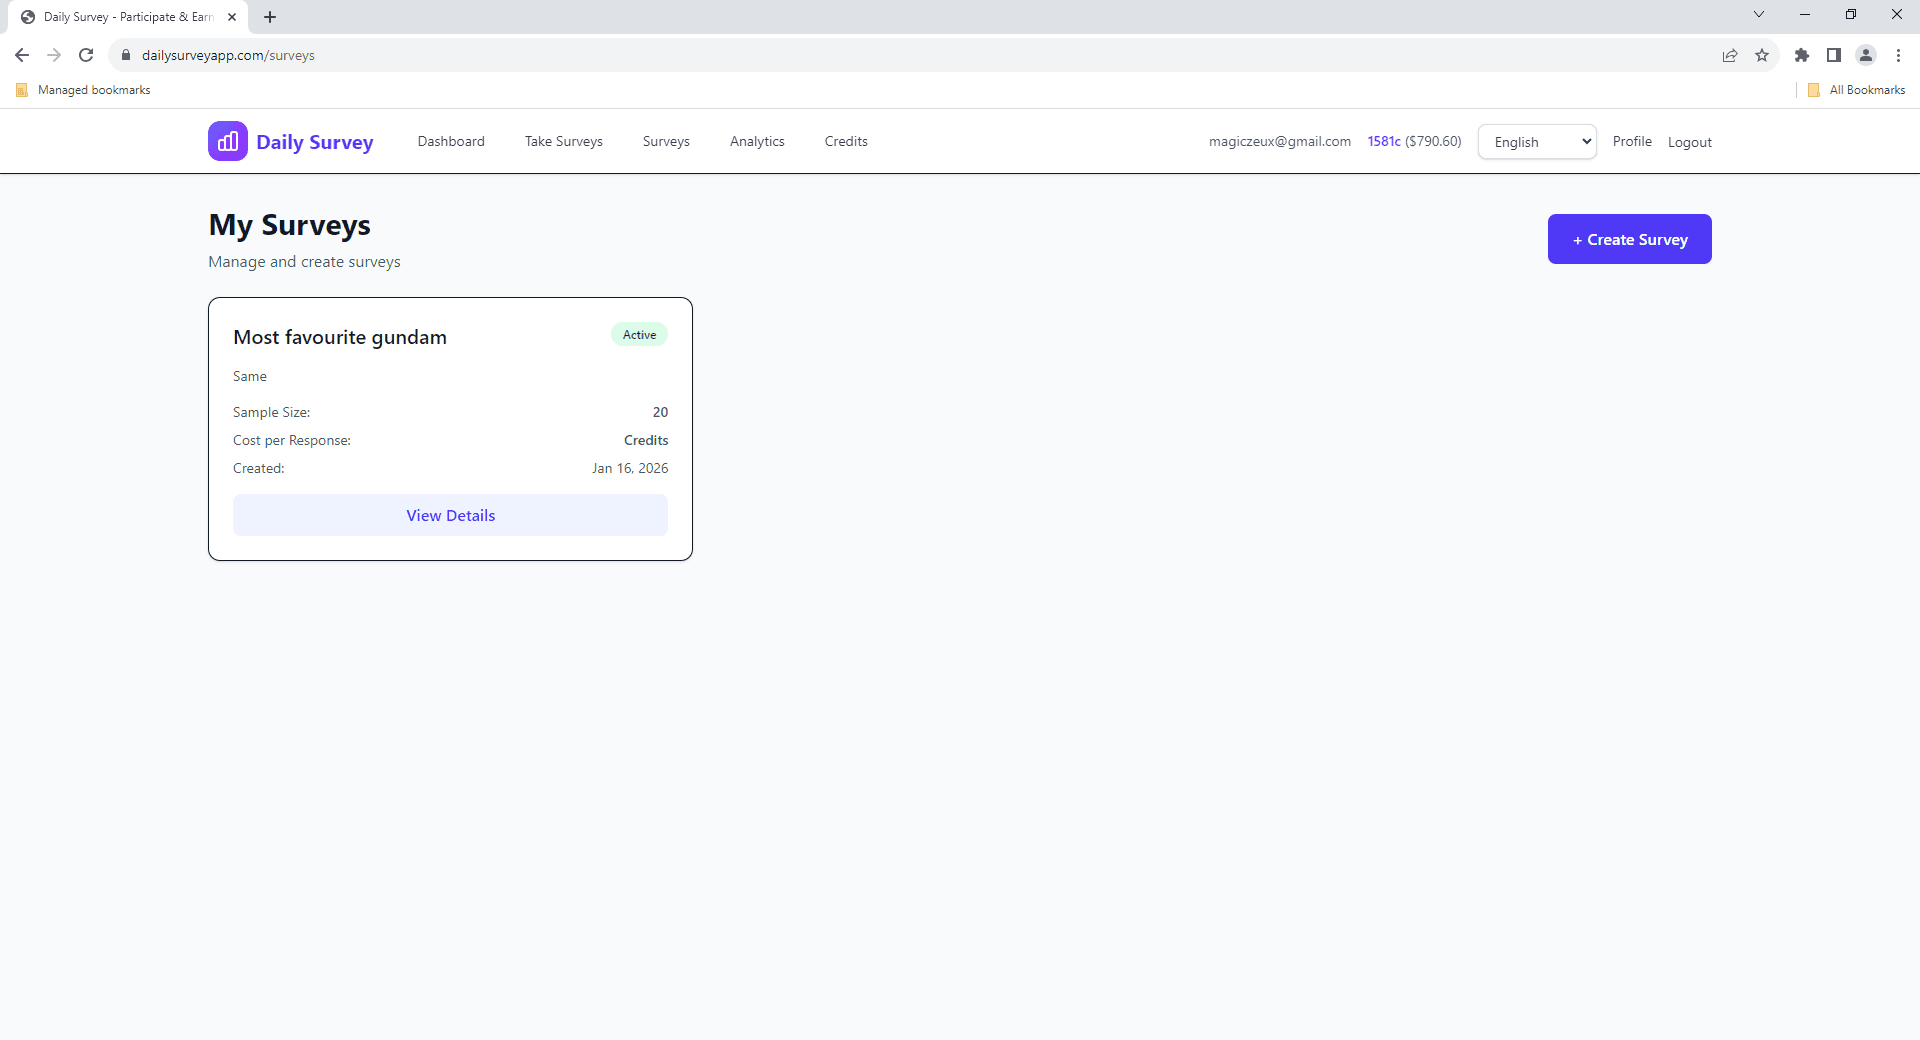Click the Create Survey button

(1628, 239)
